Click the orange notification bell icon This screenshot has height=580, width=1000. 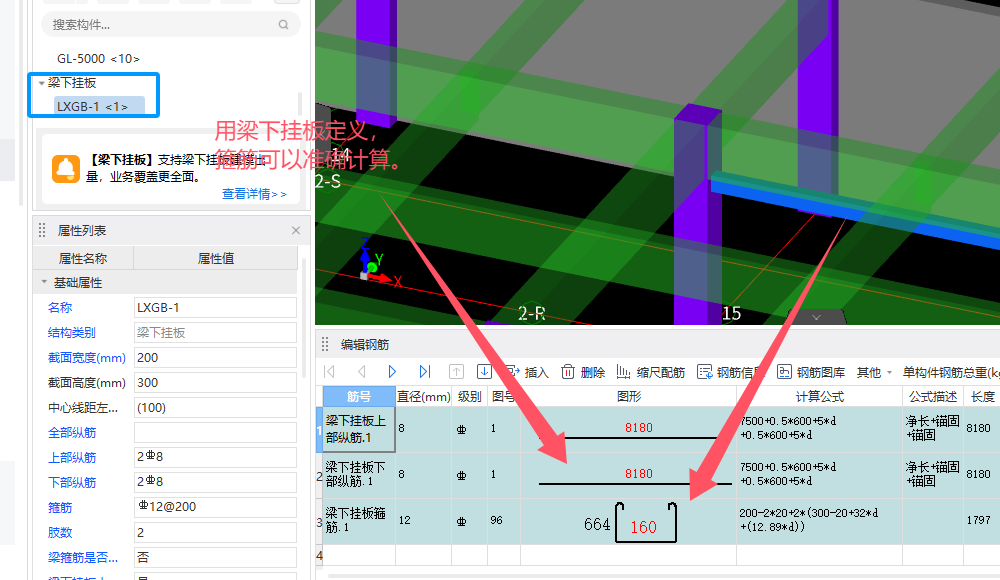click(66, 169)
